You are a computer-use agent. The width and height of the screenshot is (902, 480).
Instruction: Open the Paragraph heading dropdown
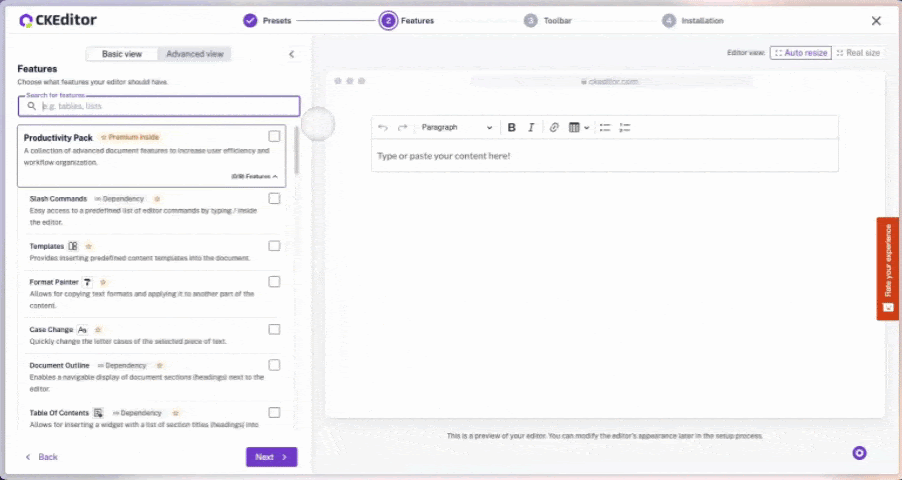(456, 128)
